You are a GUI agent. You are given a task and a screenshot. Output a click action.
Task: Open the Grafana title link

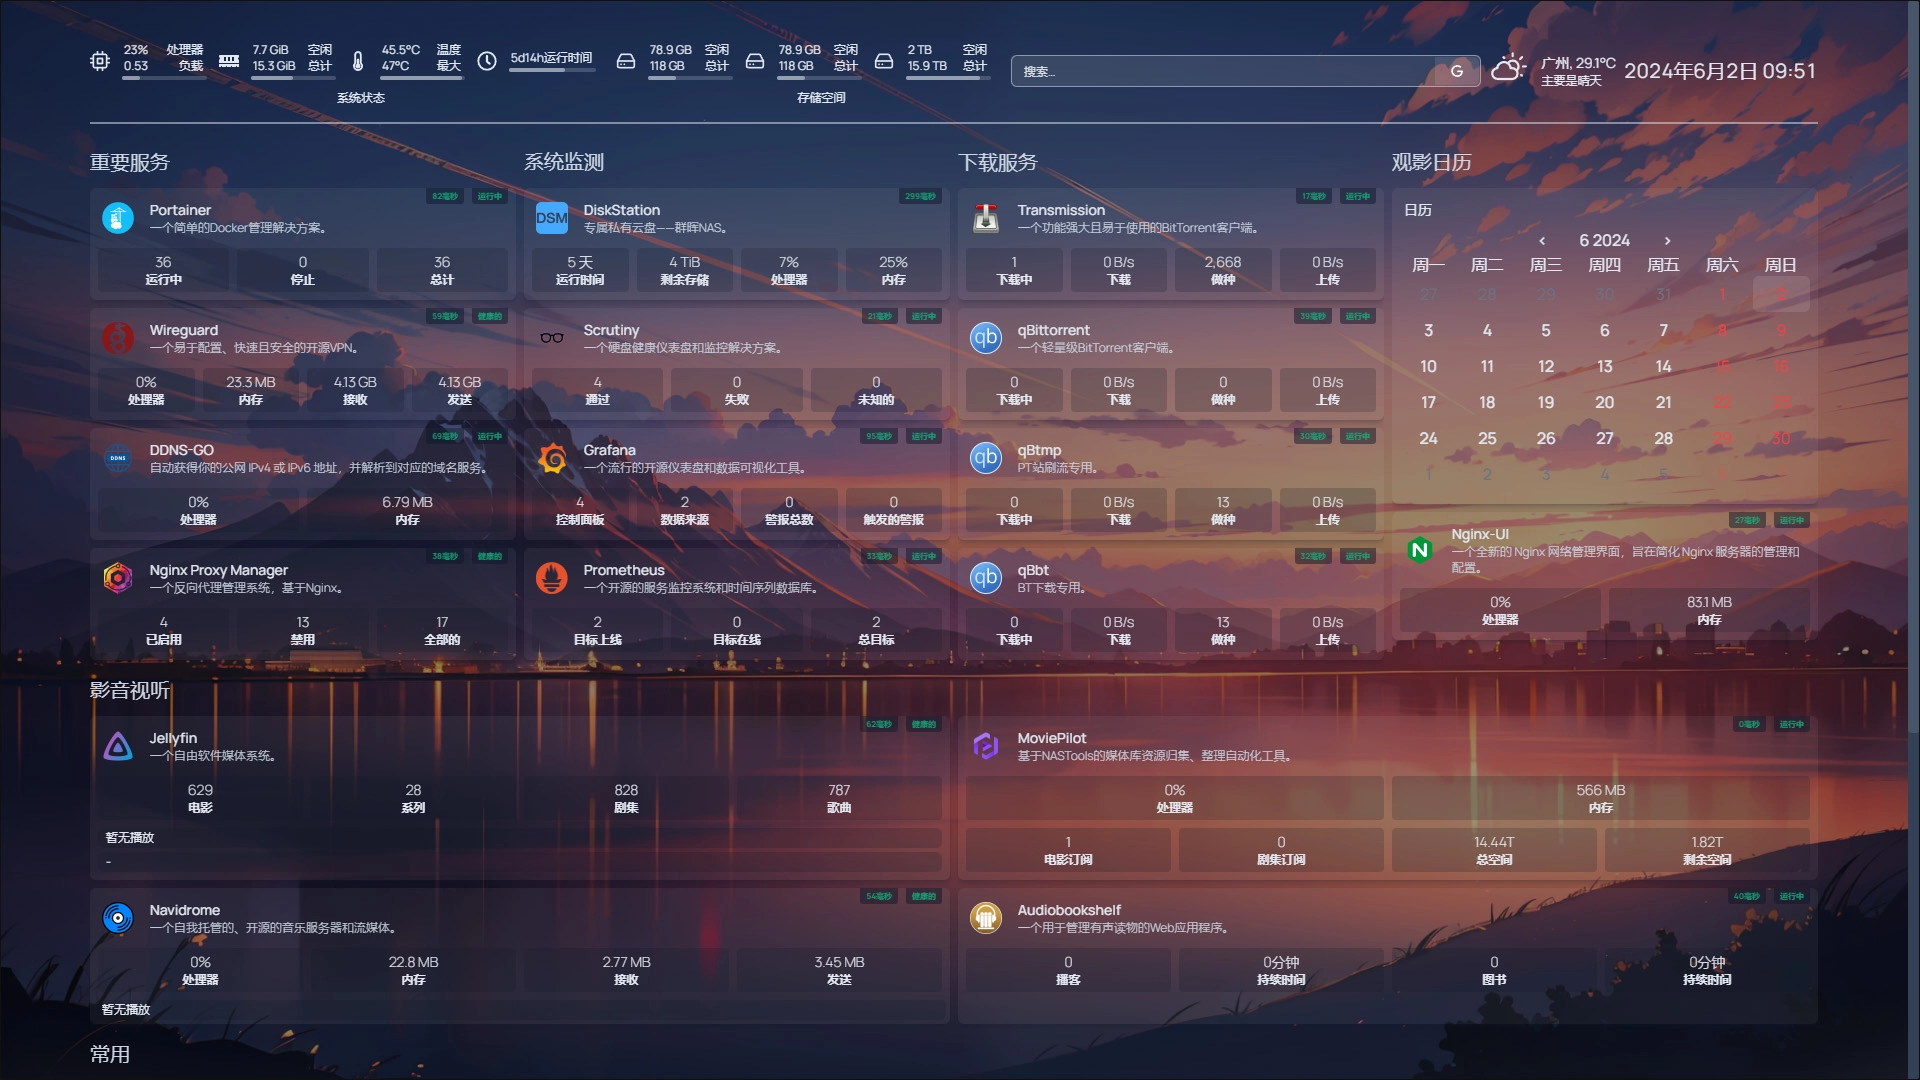pyautogui.click(x=610, y=450)
